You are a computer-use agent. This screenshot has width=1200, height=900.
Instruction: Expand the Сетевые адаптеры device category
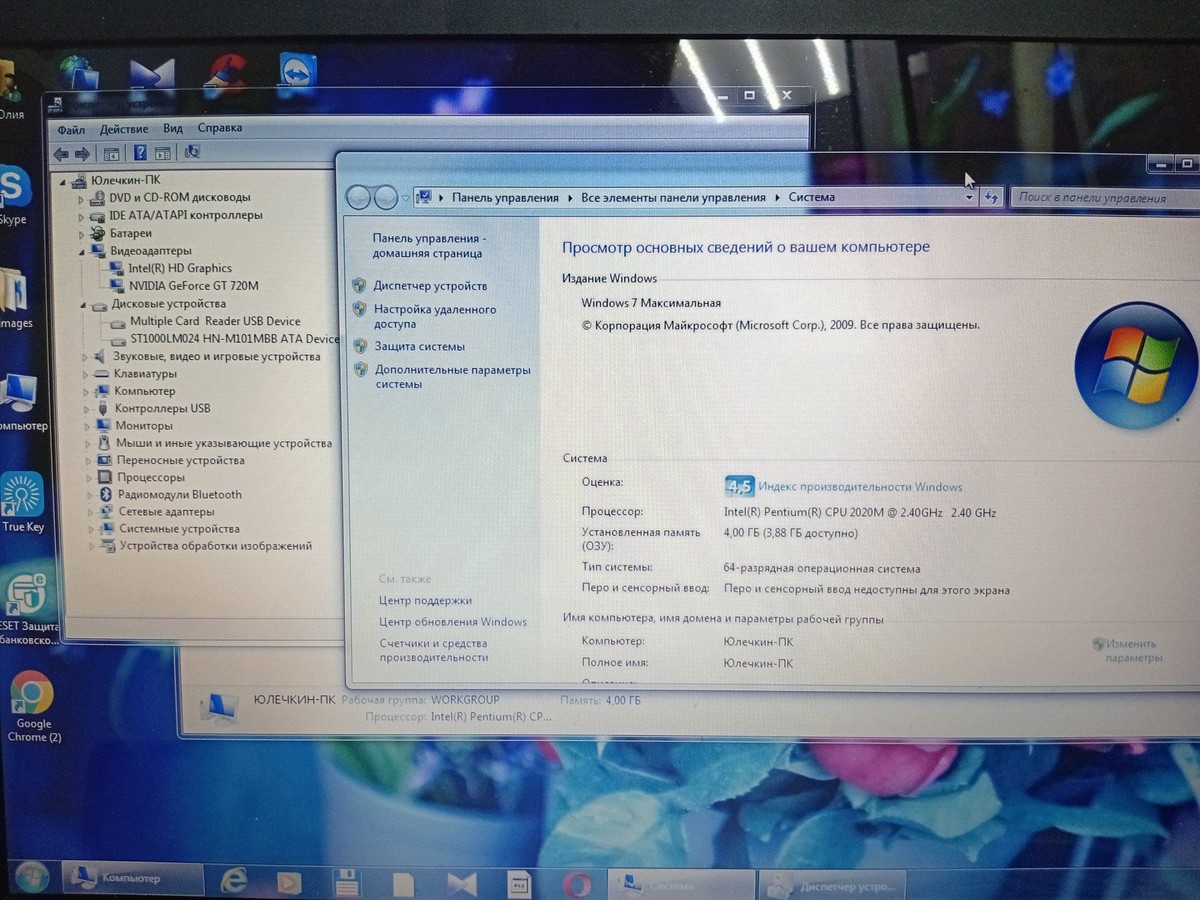point(90,512)
